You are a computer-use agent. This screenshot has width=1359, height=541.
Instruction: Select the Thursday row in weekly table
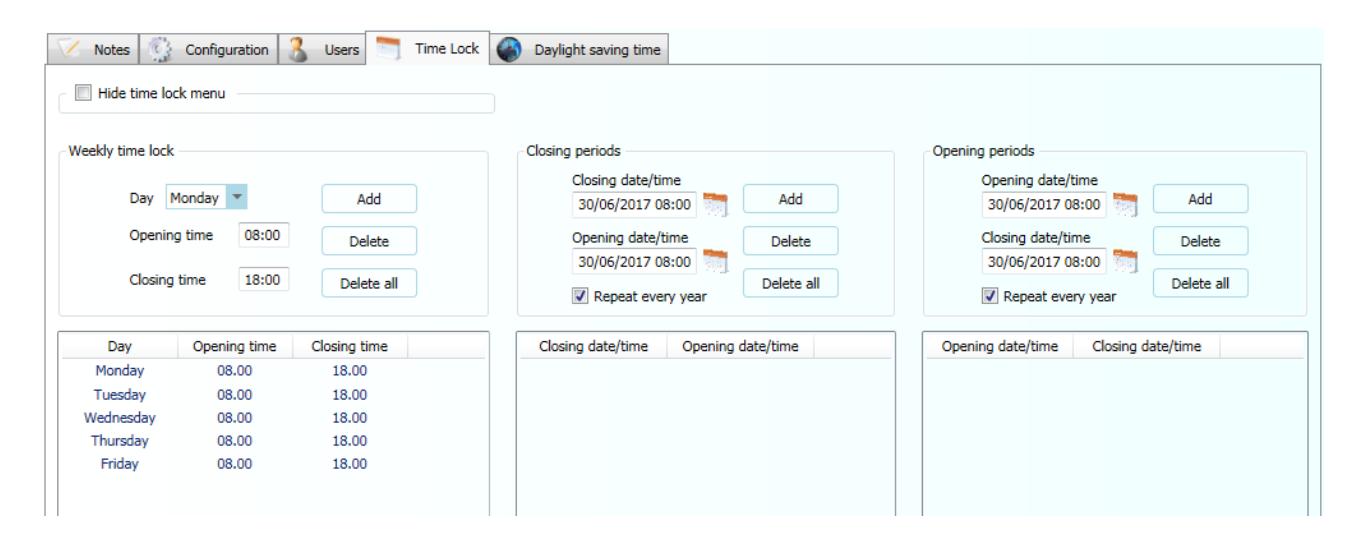[x=273, y=440]
